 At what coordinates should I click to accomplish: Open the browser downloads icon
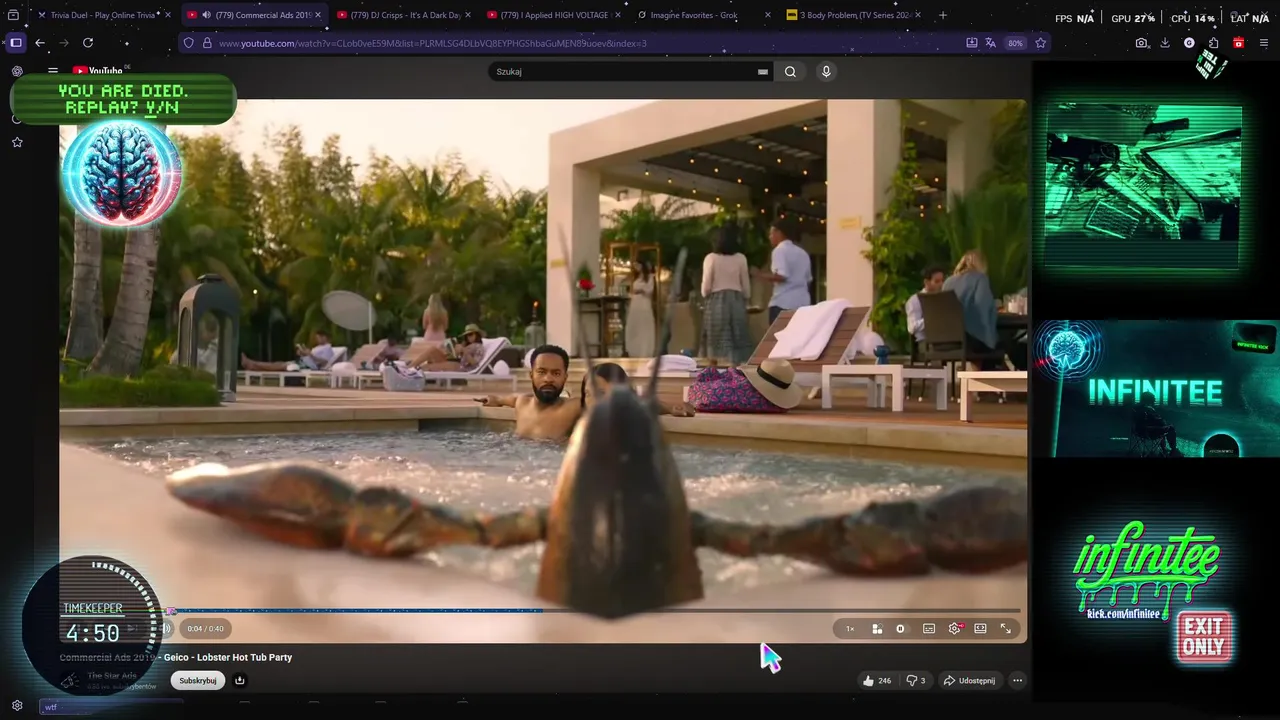[1166, 43]
